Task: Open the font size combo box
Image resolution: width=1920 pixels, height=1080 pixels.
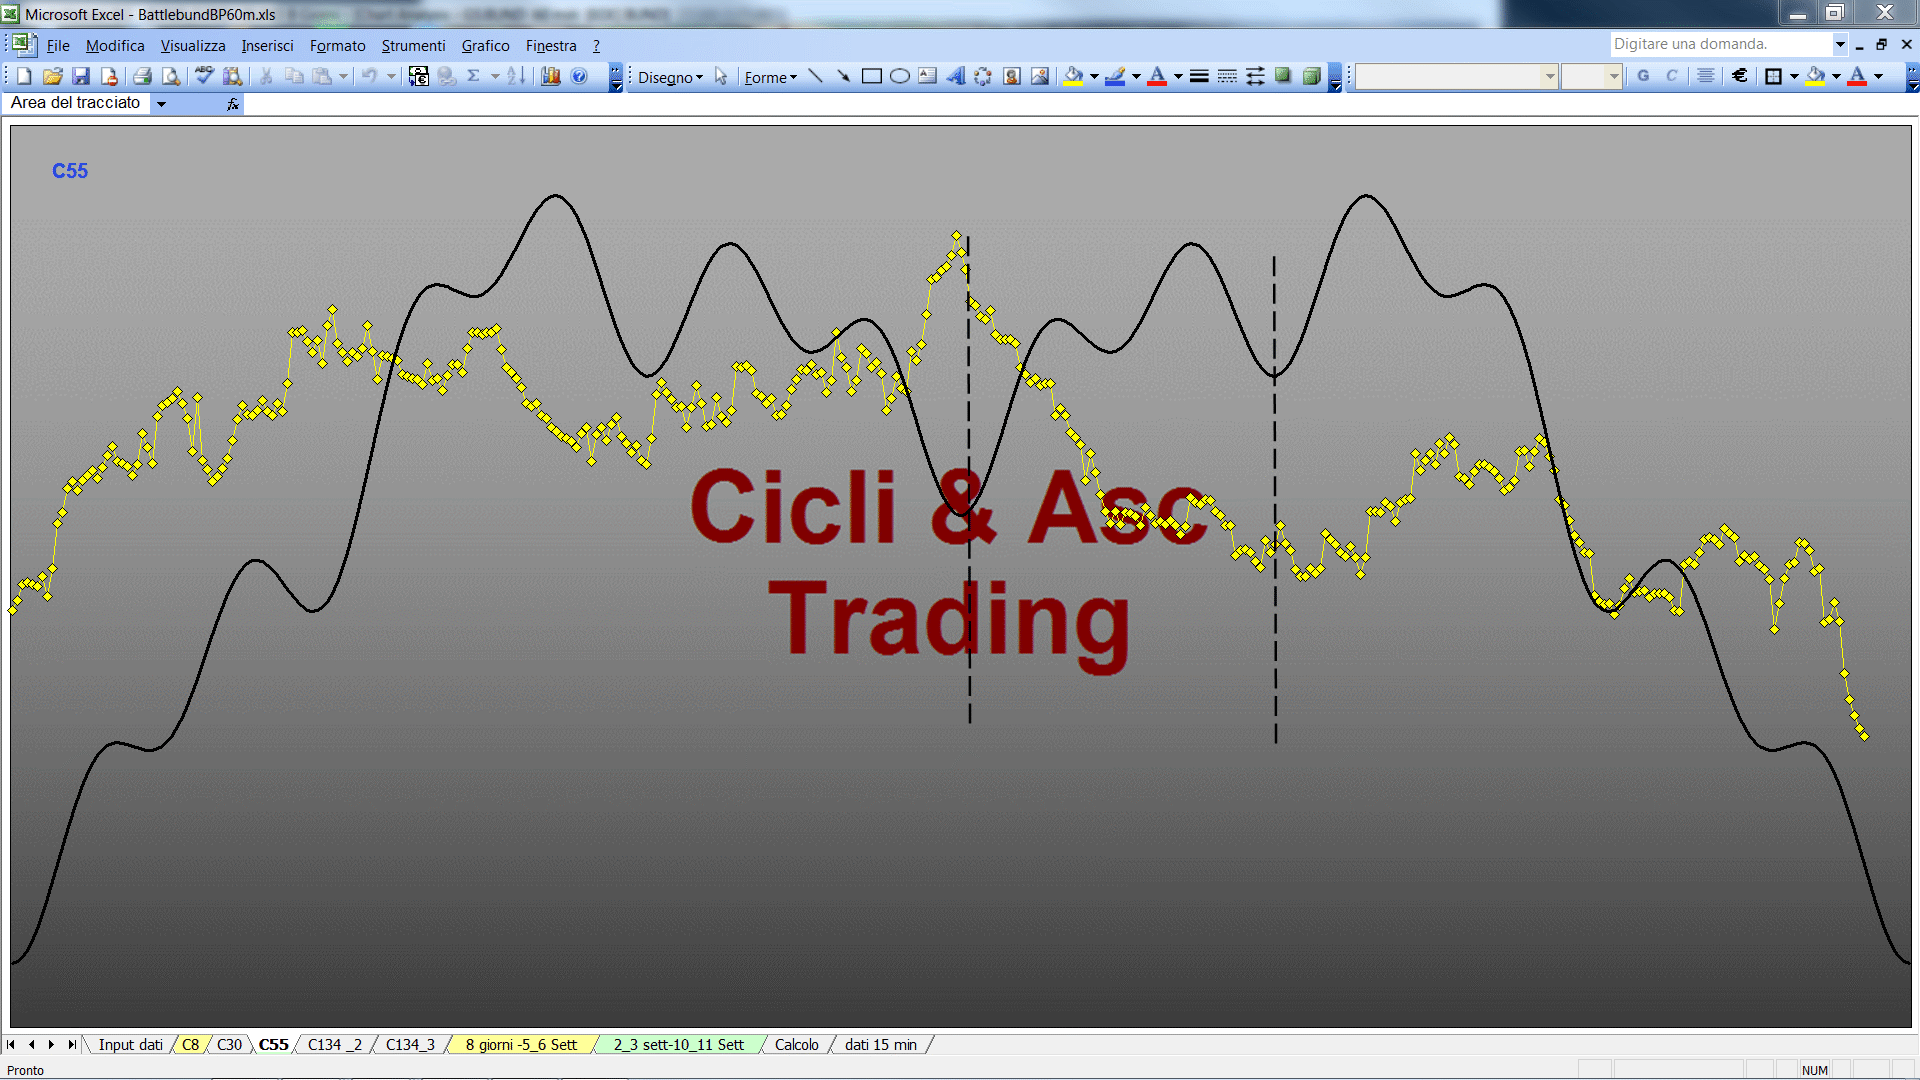Action: [1591, 76]
